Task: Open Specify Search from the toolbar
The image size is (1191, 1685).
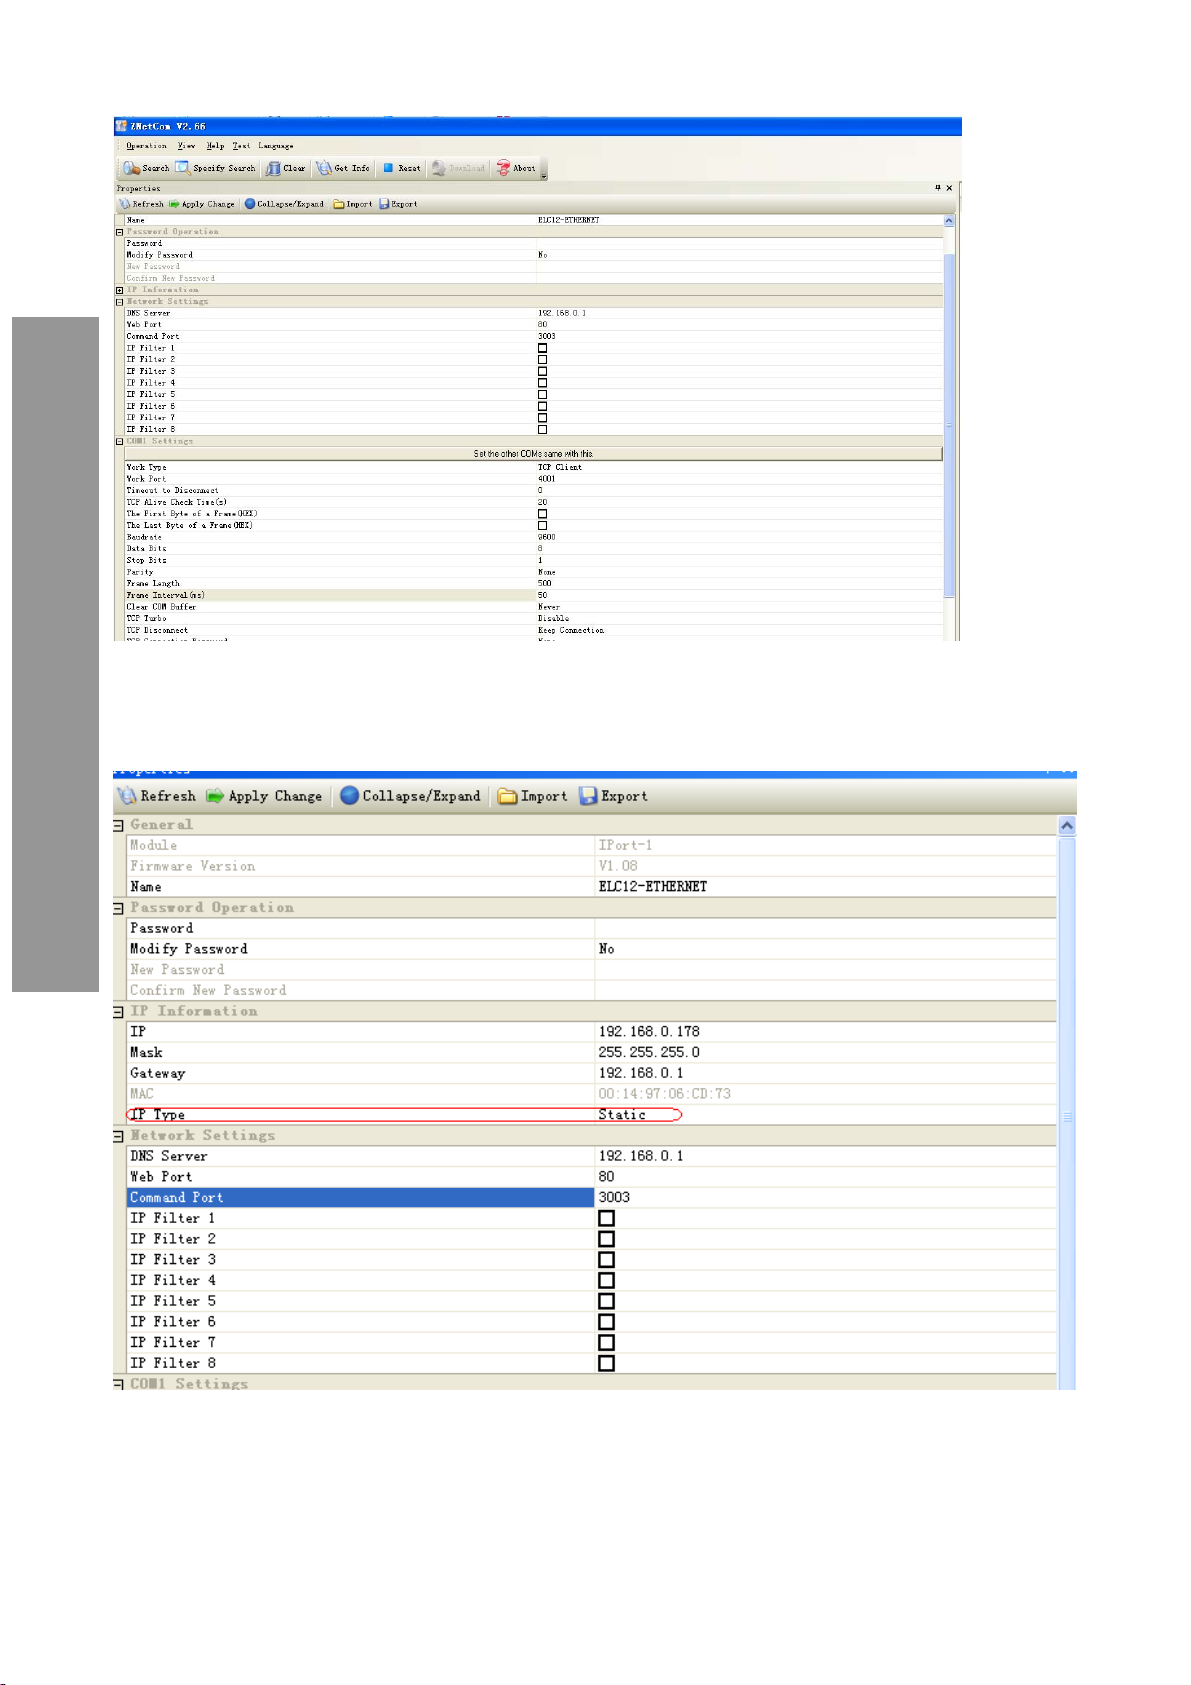Action: click(183, 168)
